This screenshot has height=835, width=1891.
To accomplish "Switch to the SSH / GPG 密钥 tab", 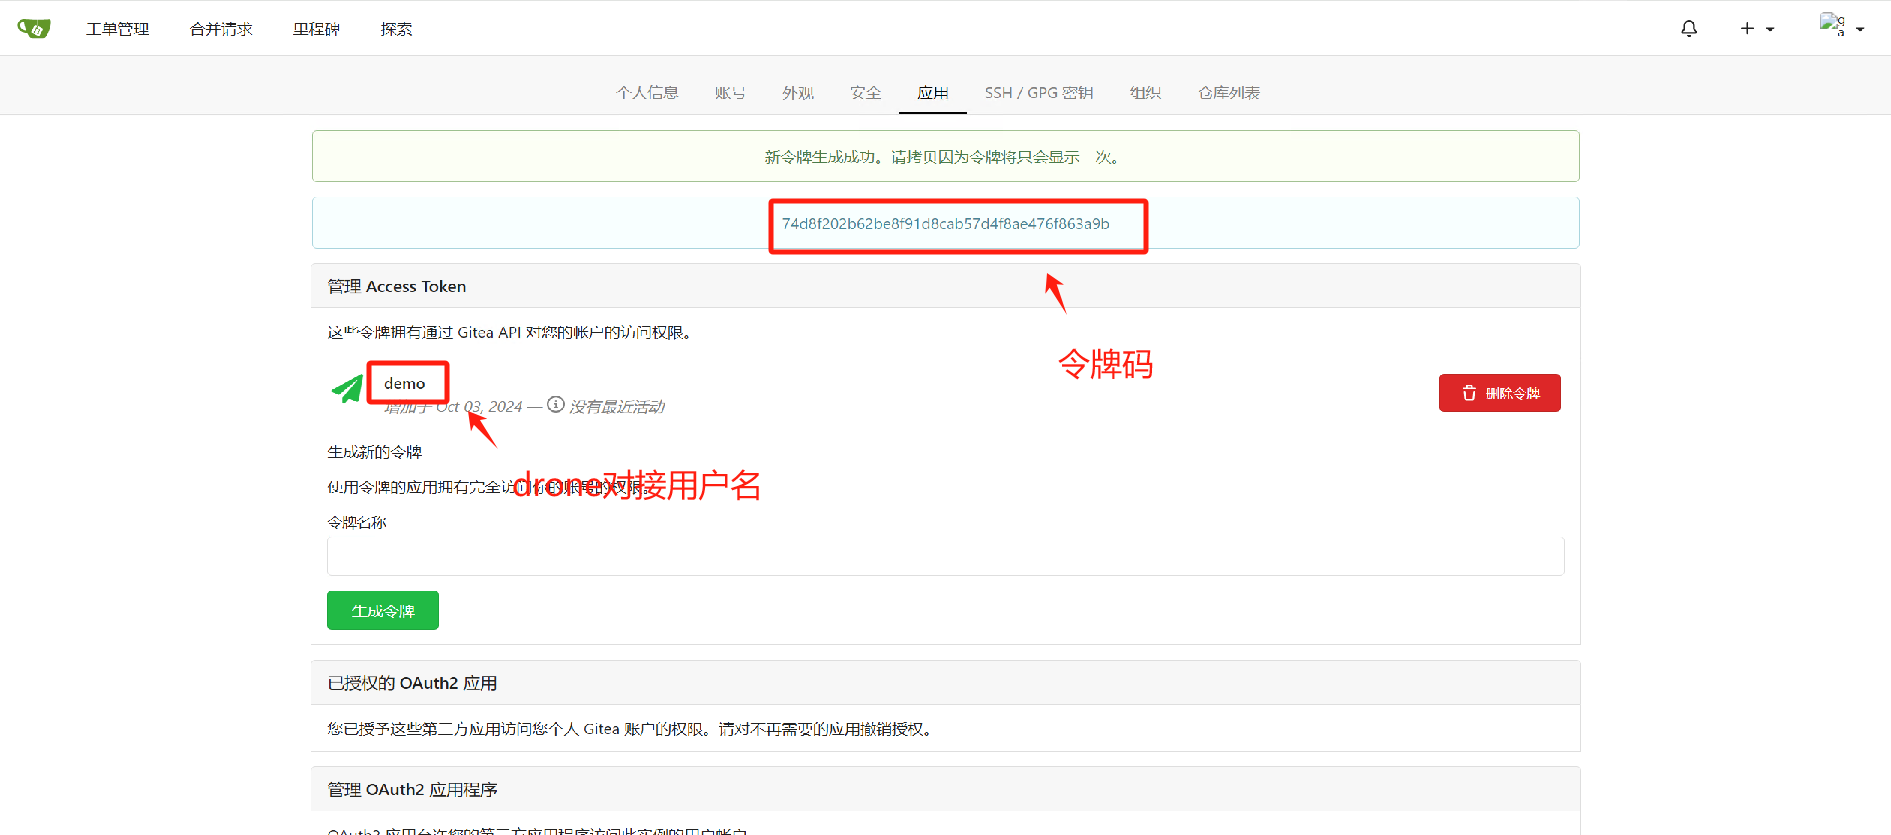I will tap(1038, 93).
